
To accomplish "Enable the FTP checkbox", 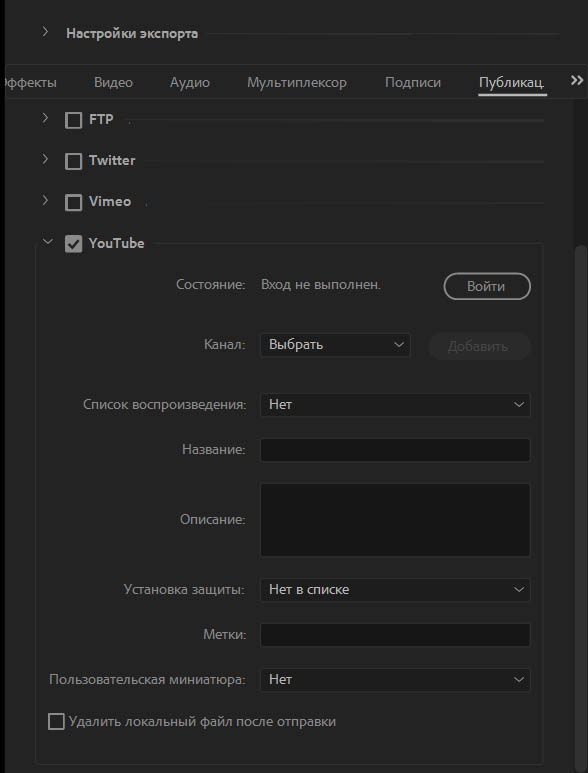I will point(73,120).
